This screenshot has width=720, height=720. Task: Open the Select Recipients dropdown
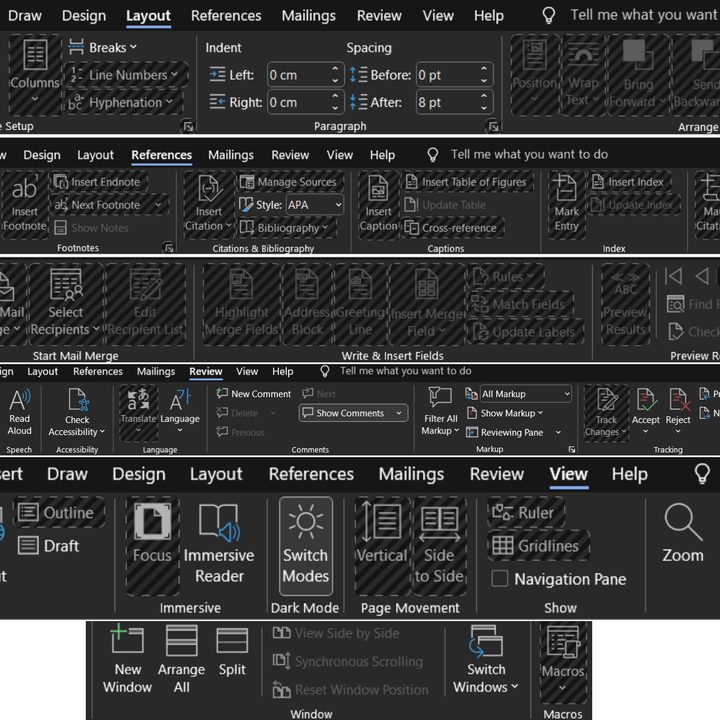(x=66, y=303)
